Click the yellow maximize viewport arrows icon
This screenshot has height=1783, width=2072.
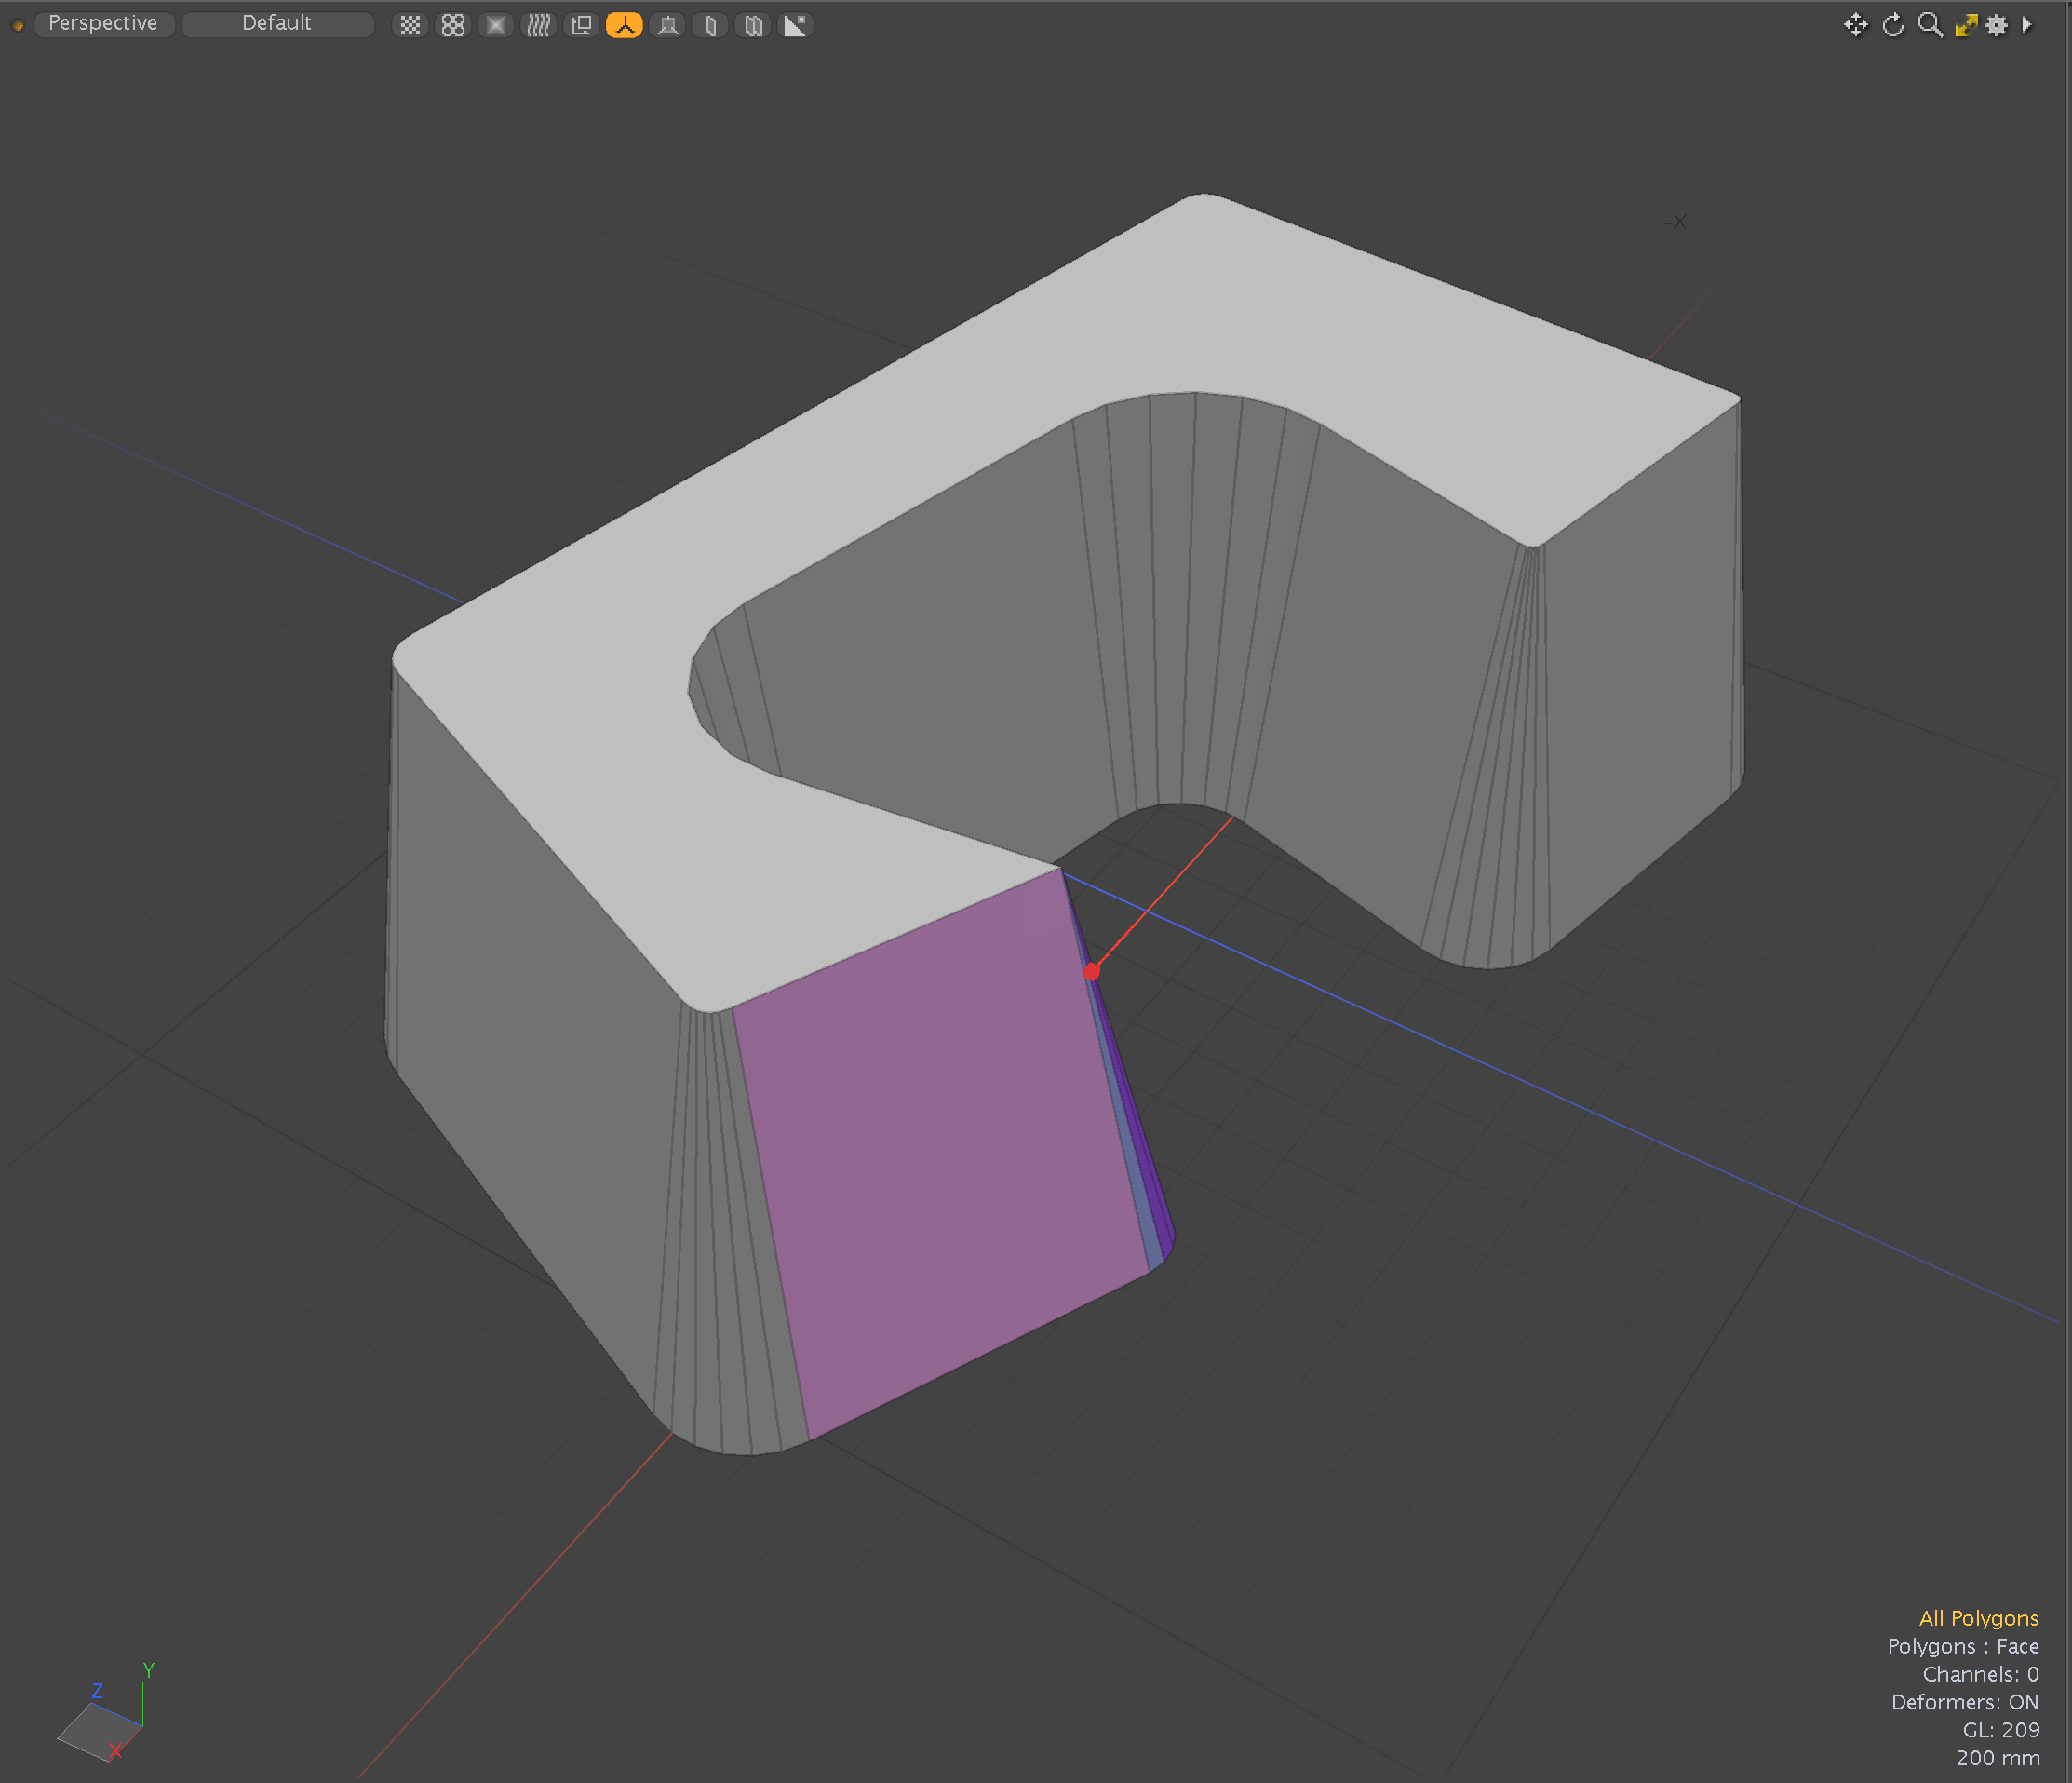[1966, 25]
